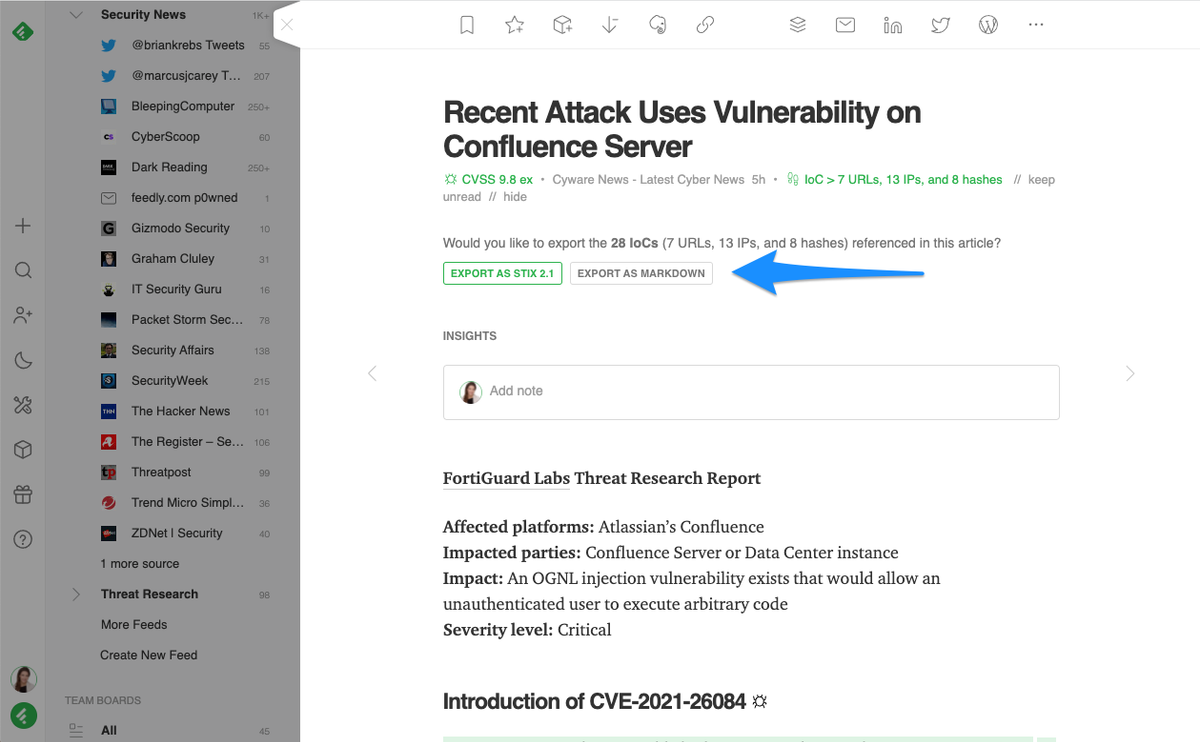Add article to a board via star icon

tap(514, 25)
